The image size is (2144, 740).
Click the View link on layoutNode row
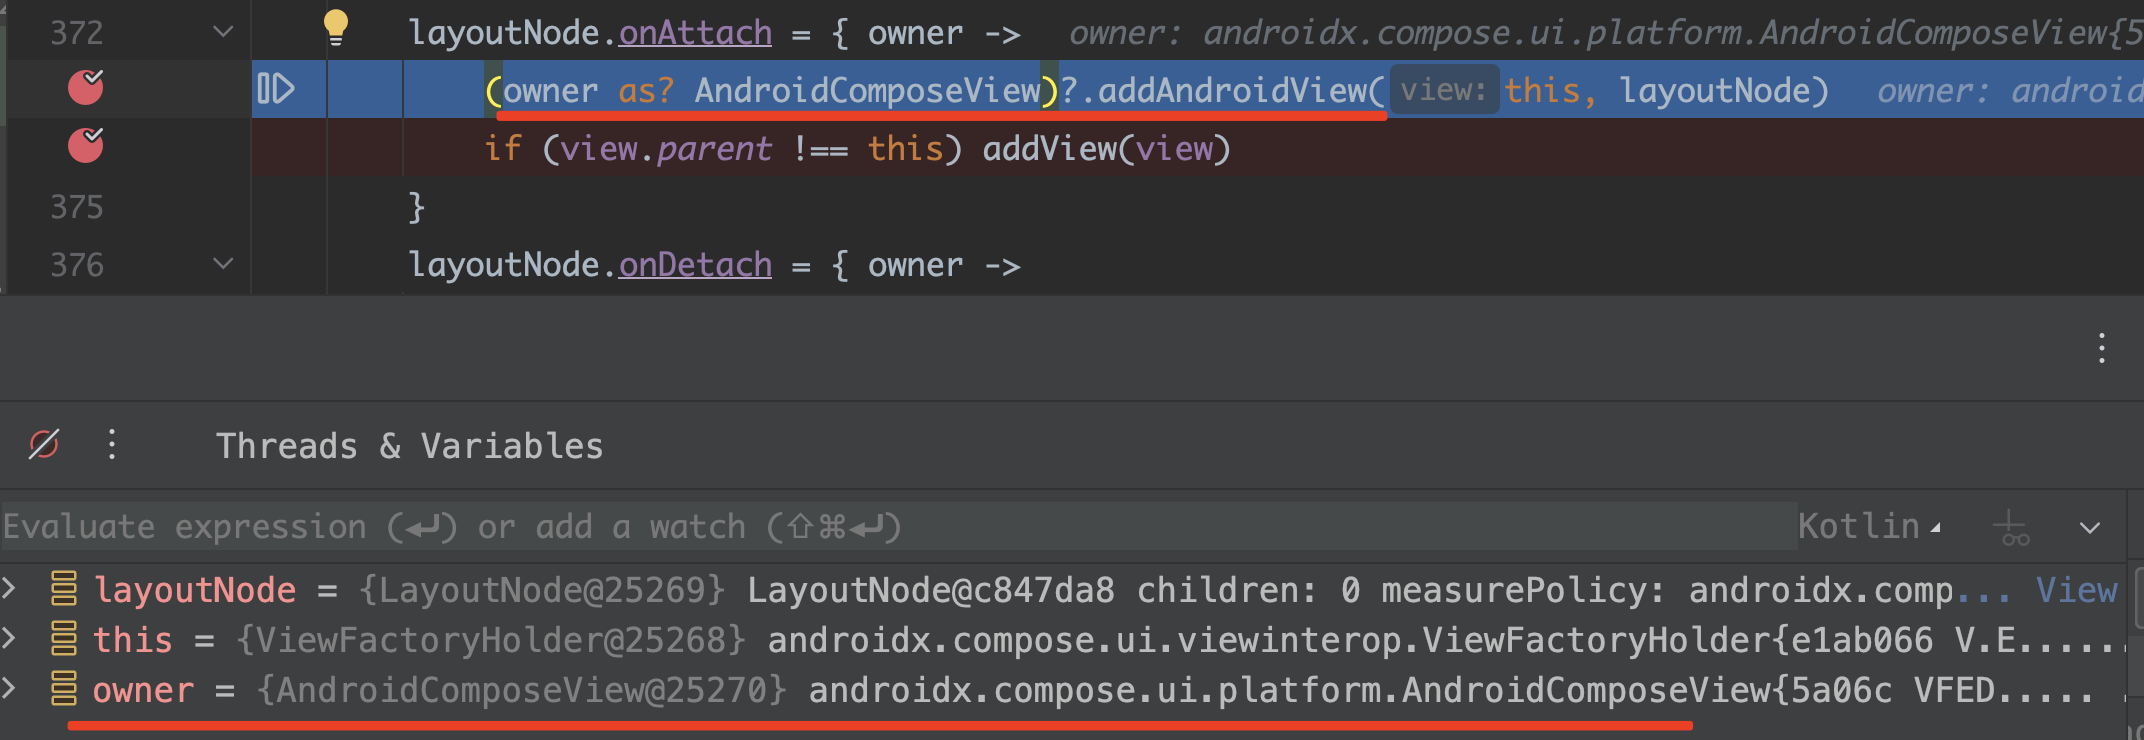tap(2077, 590)
